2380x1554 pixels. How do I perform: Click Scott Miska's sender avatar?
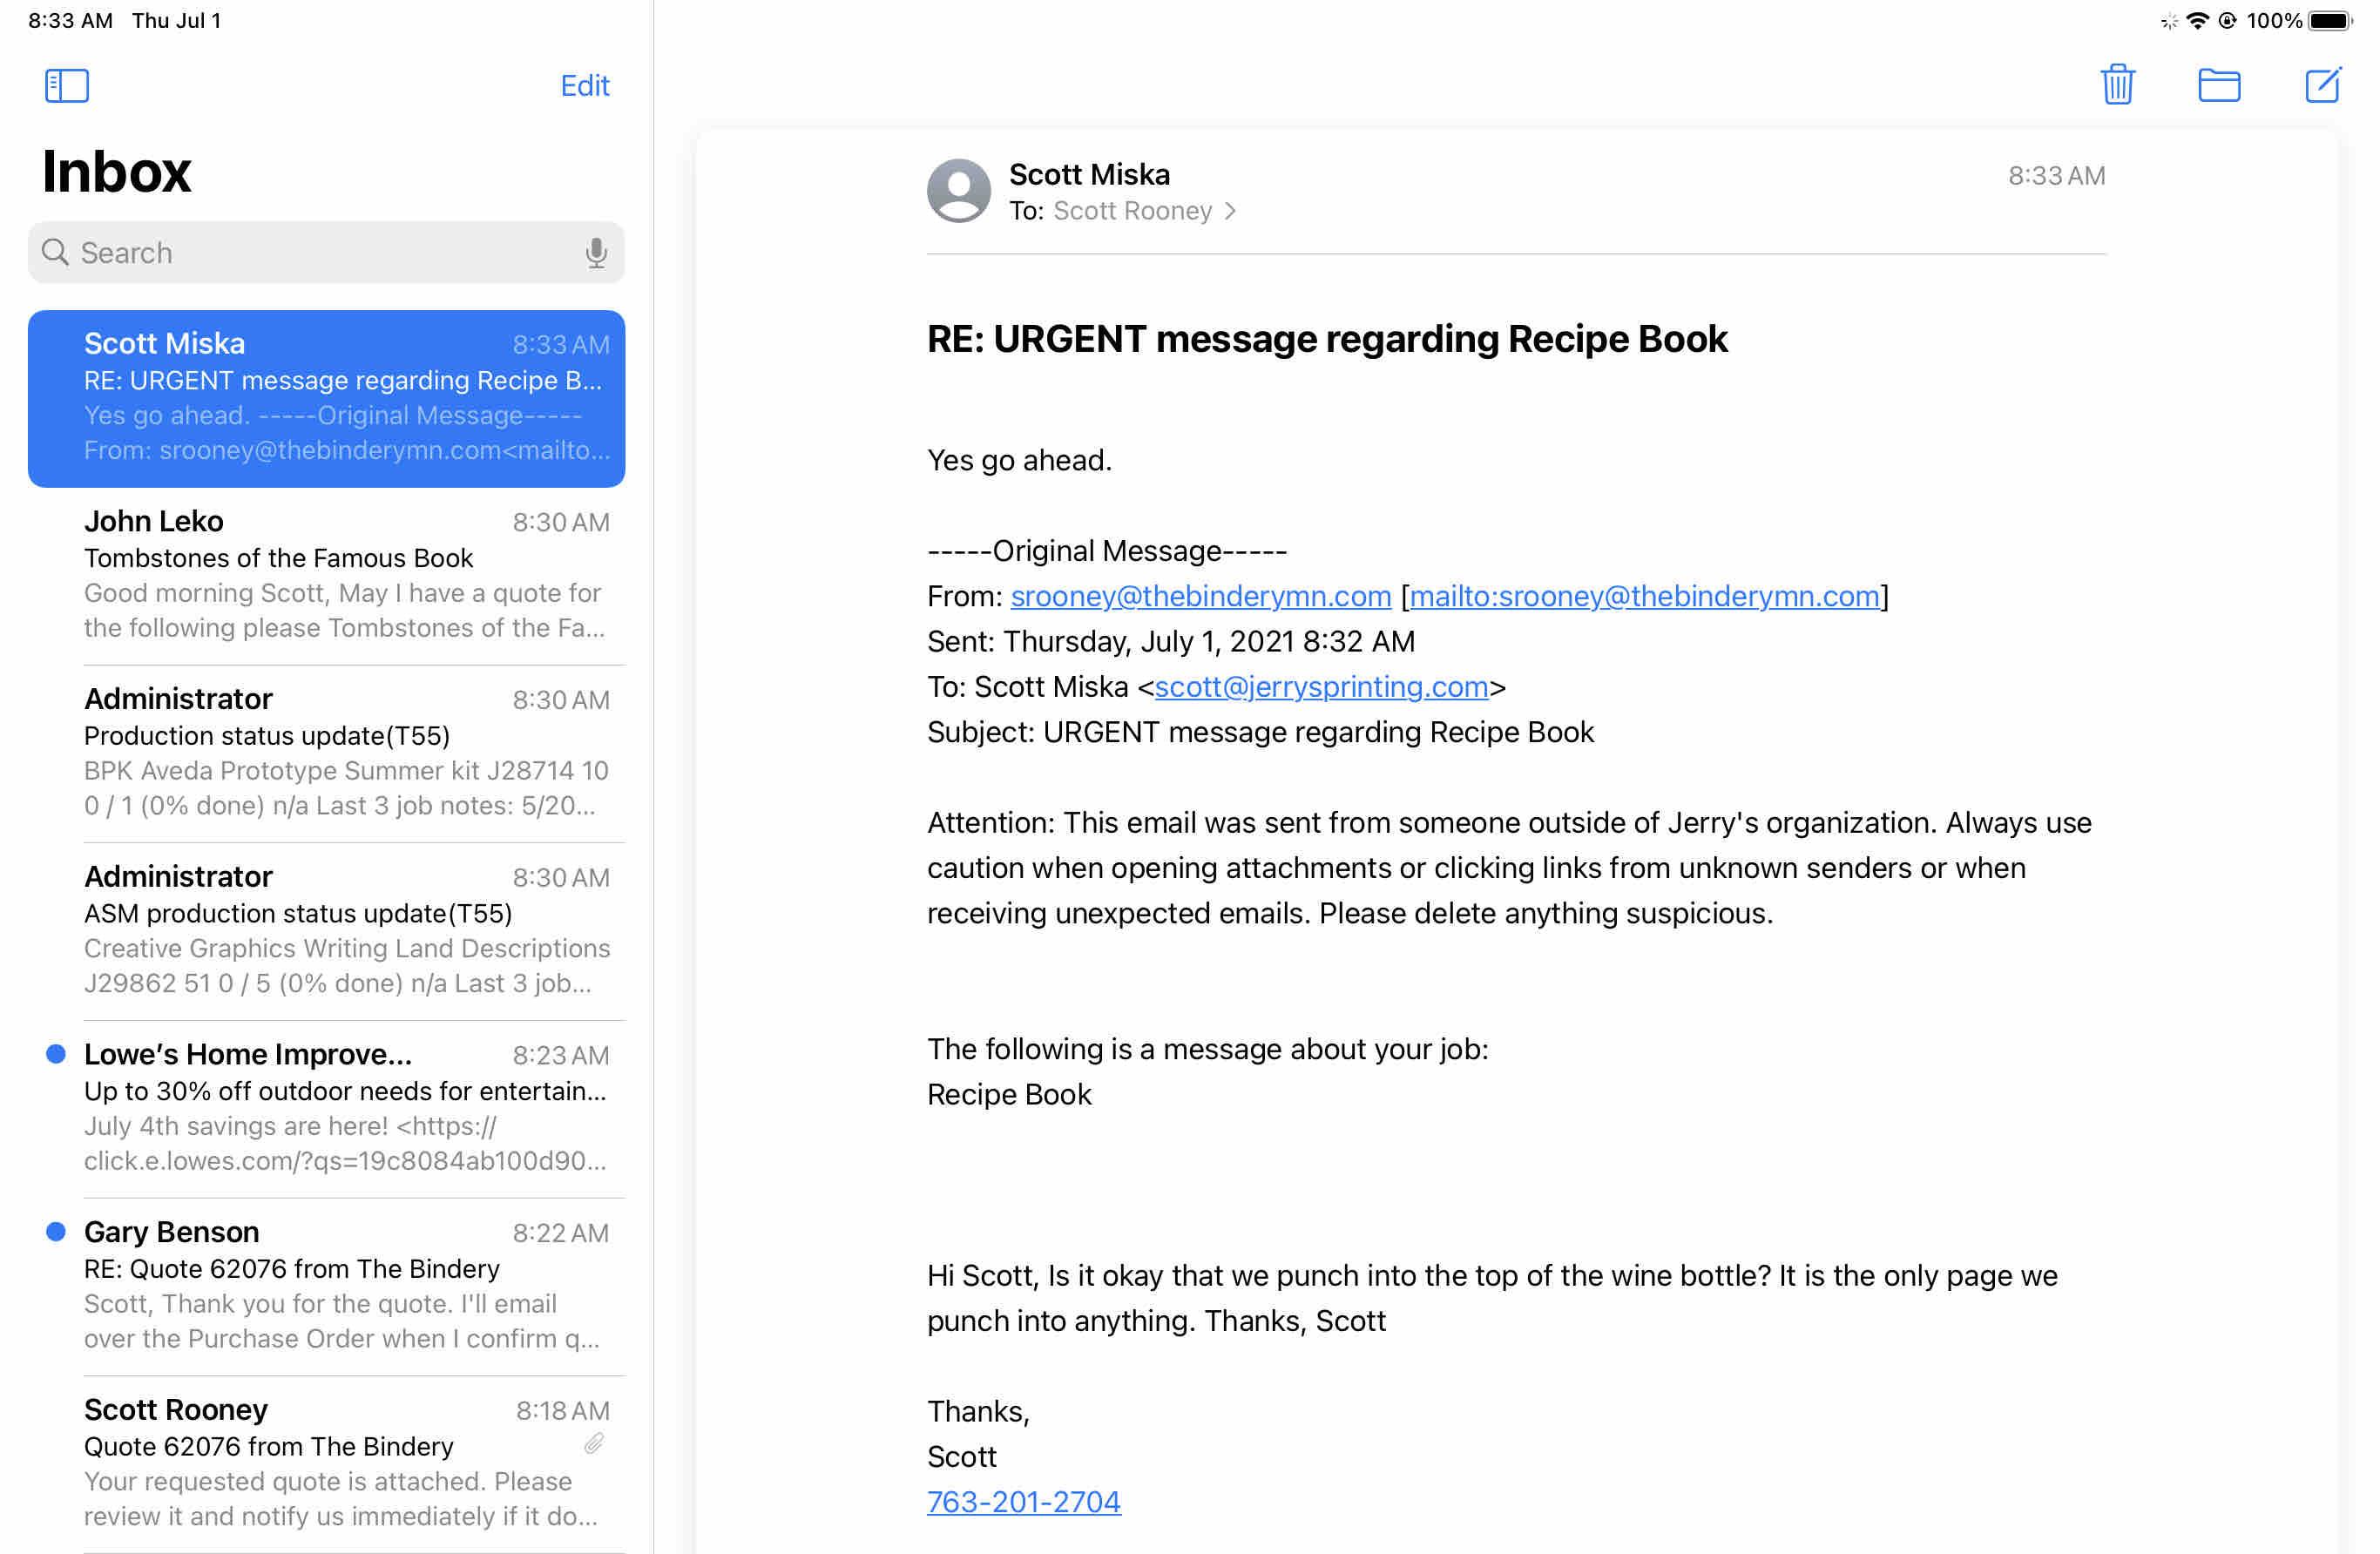coord(958,190)
